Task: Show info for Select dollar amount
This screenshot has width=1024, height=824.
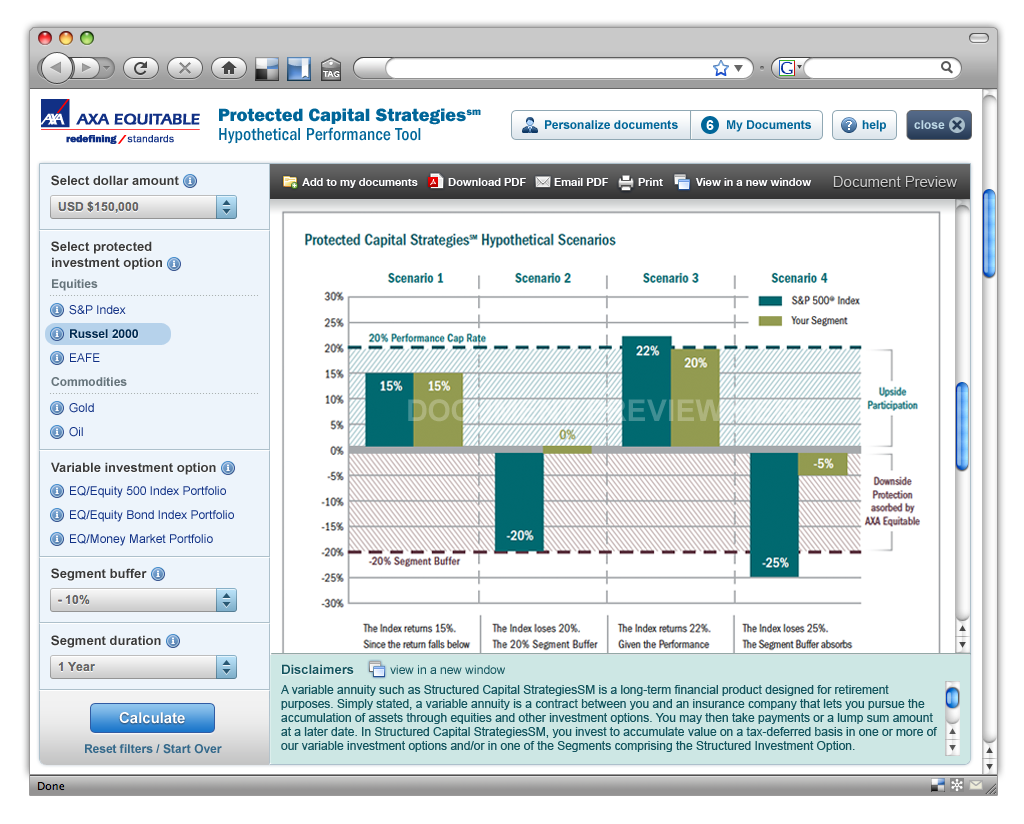Action: (x=190, y=181)
